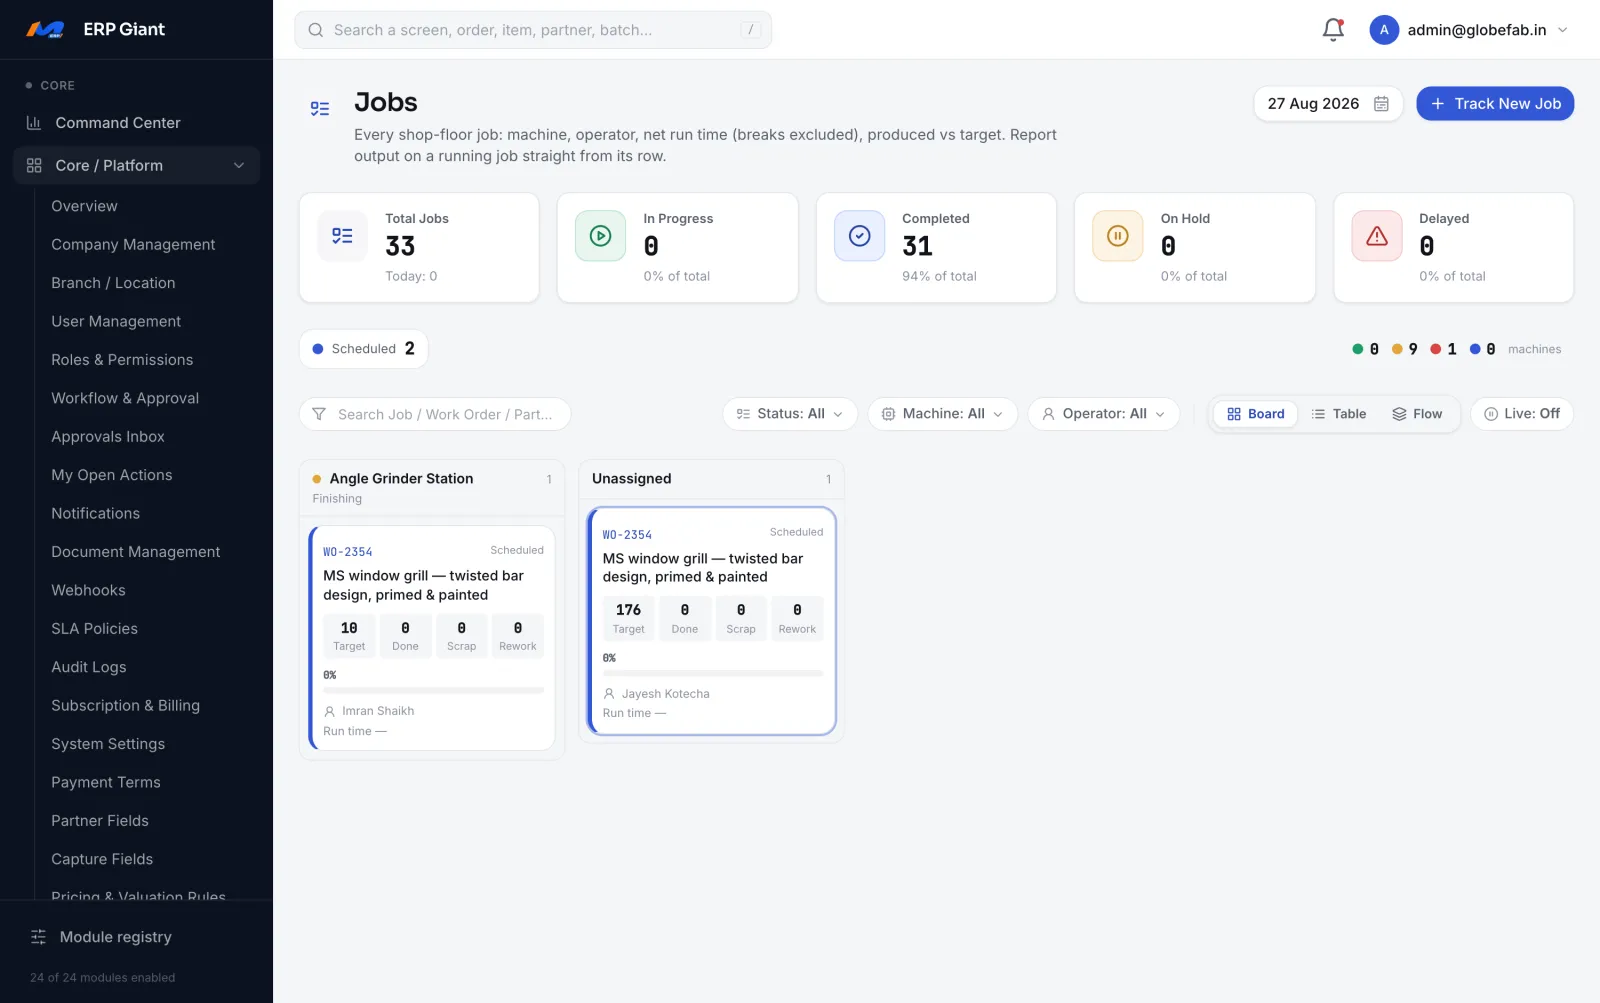This screenshot has width=1600, height=1003.
Task: Open Module registry link
Action: (x=115, y=937)
